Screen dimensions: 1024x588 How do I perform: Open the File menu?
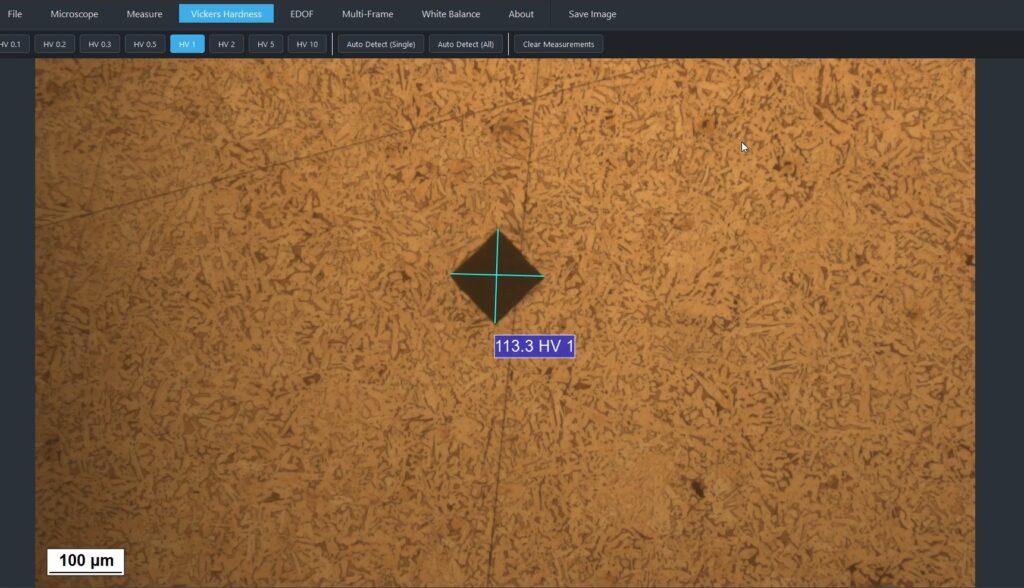click(15, 14)
